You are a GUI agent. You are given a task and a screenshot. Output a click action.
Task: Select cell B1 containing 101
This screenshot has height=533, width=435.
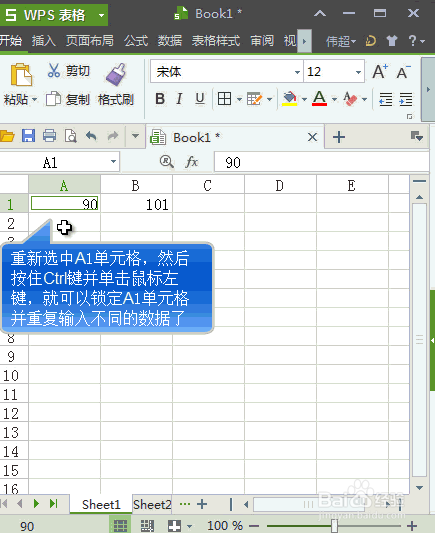[x=137, y=204]
